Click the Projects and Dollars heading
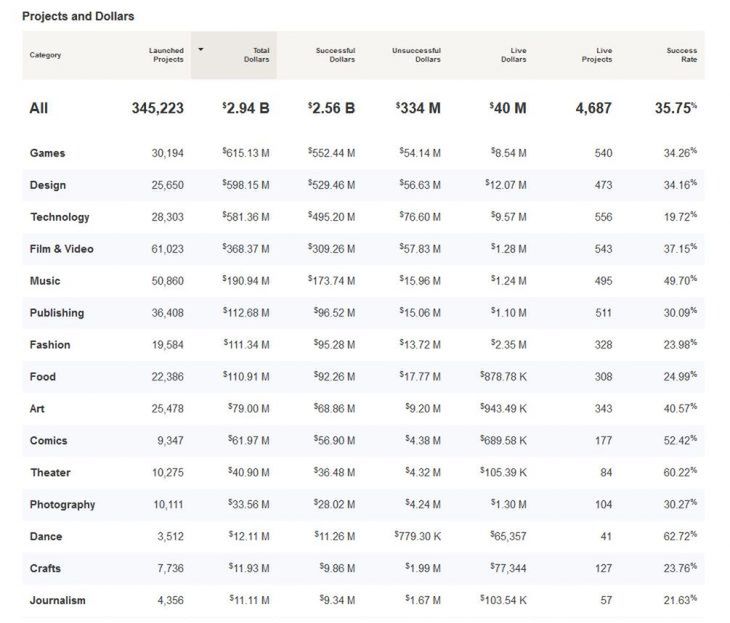This screenshot has height=623, width=730. [78, 16]
